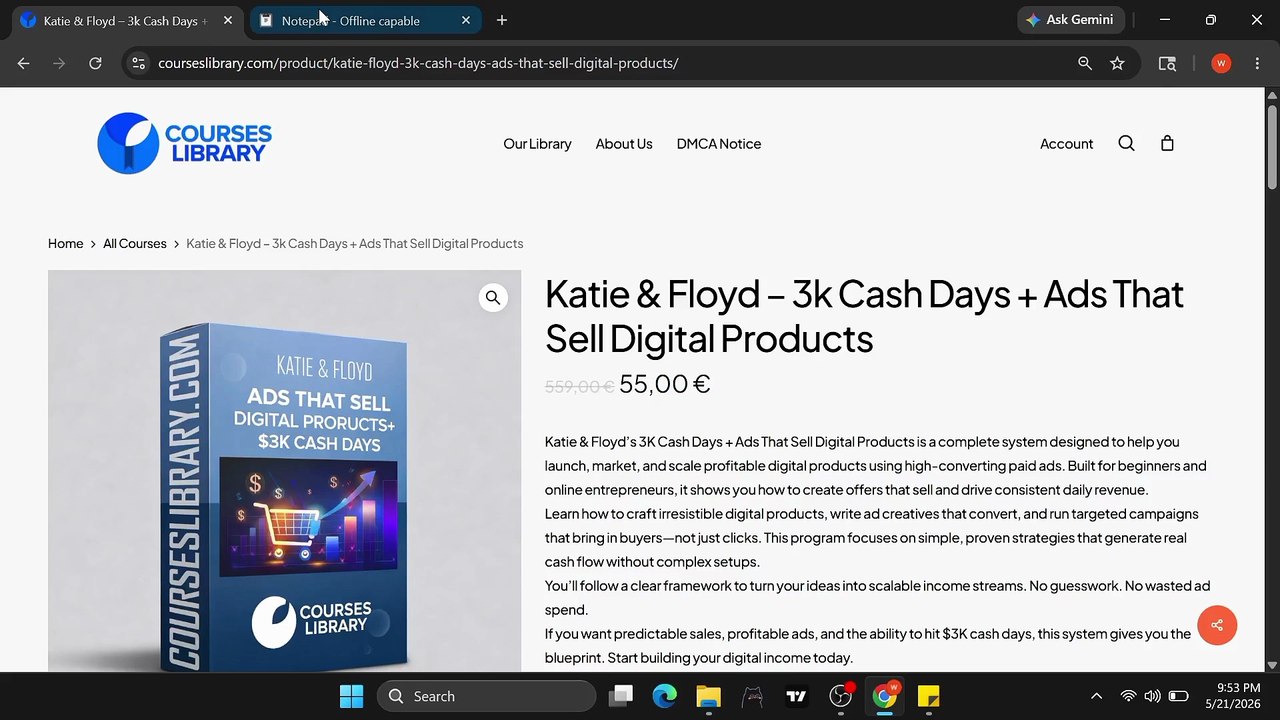Image resolution: width=1280 pixels, height=720 pixels.
Task: Click the address bar URL
Action: click(x=418, y=63)
